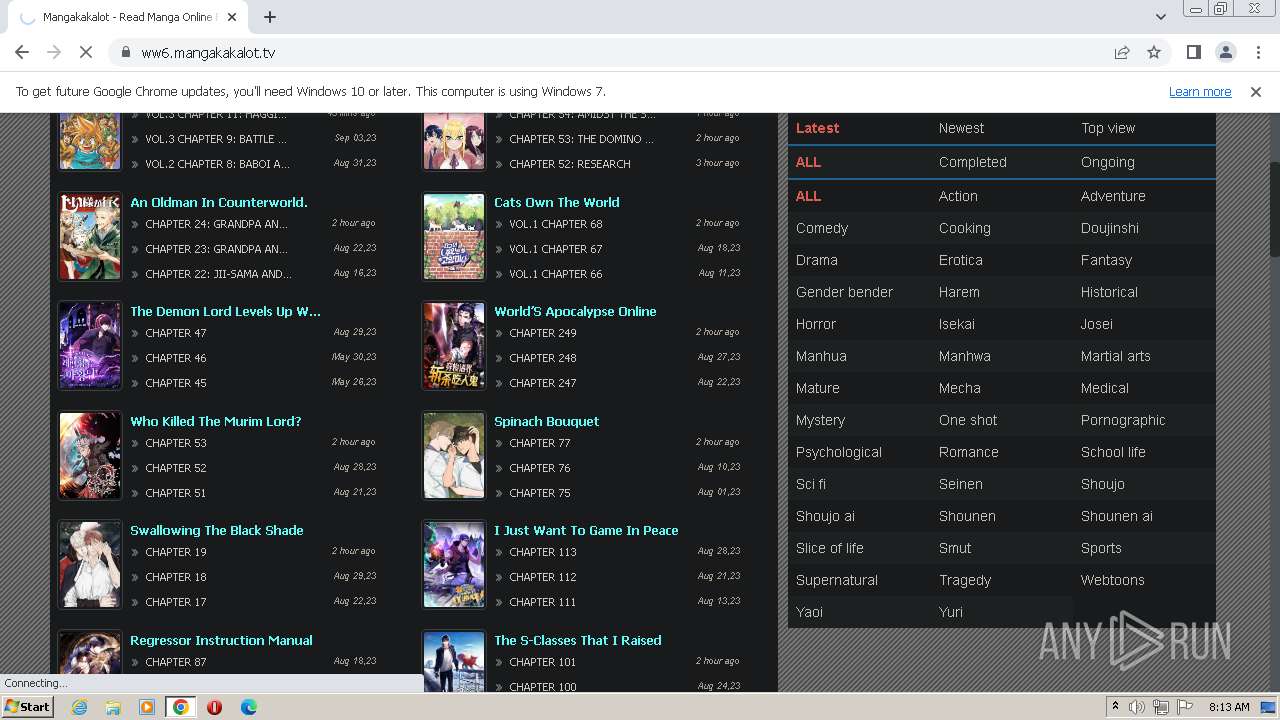Read Chapter 24: Grandpa An... entry
The height and width of the screenshot is (720, 1280).
pos(216,224)
